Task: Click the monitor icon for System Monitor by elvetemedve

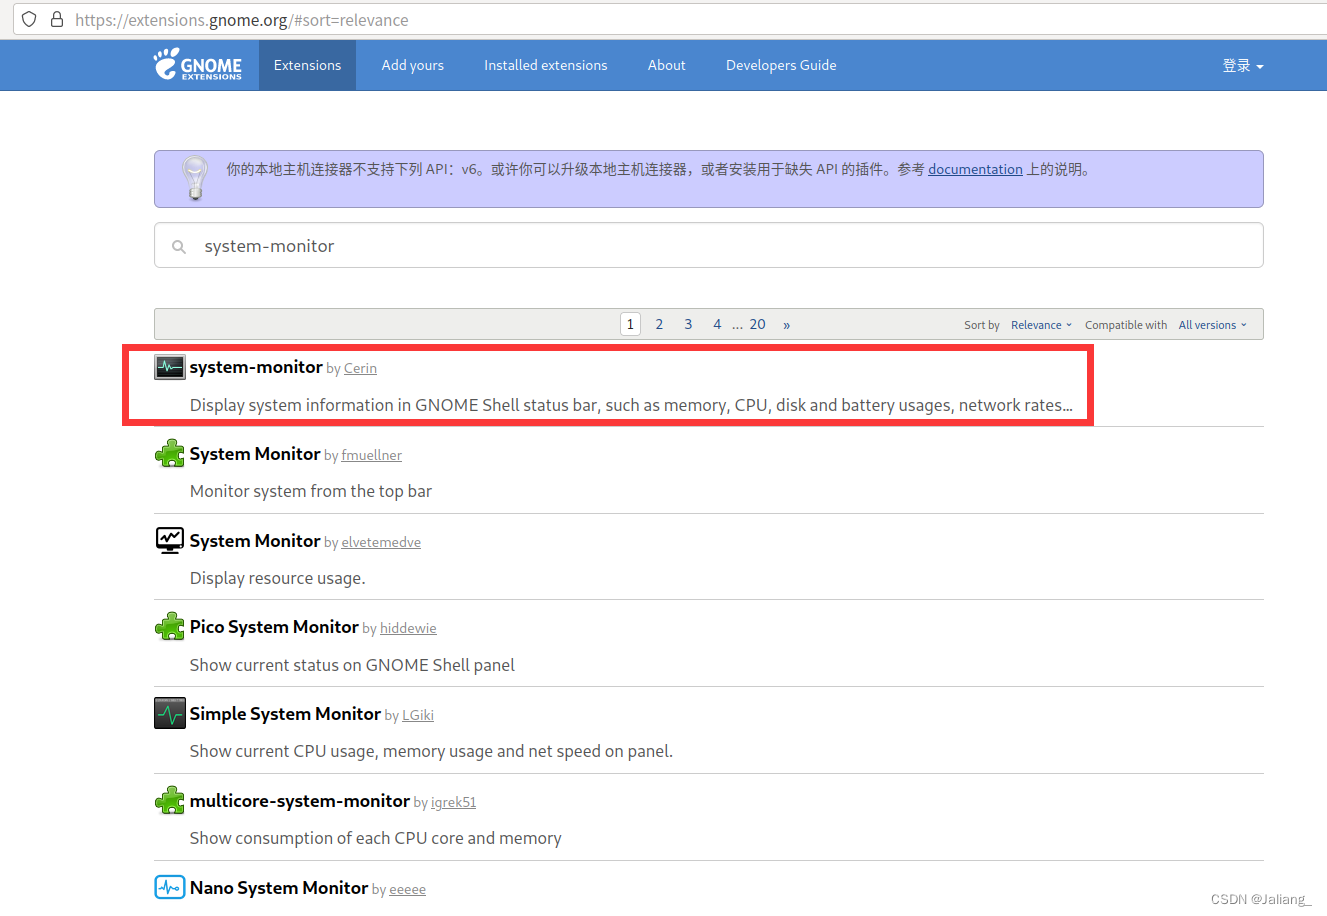Action: tap(170, 540)
